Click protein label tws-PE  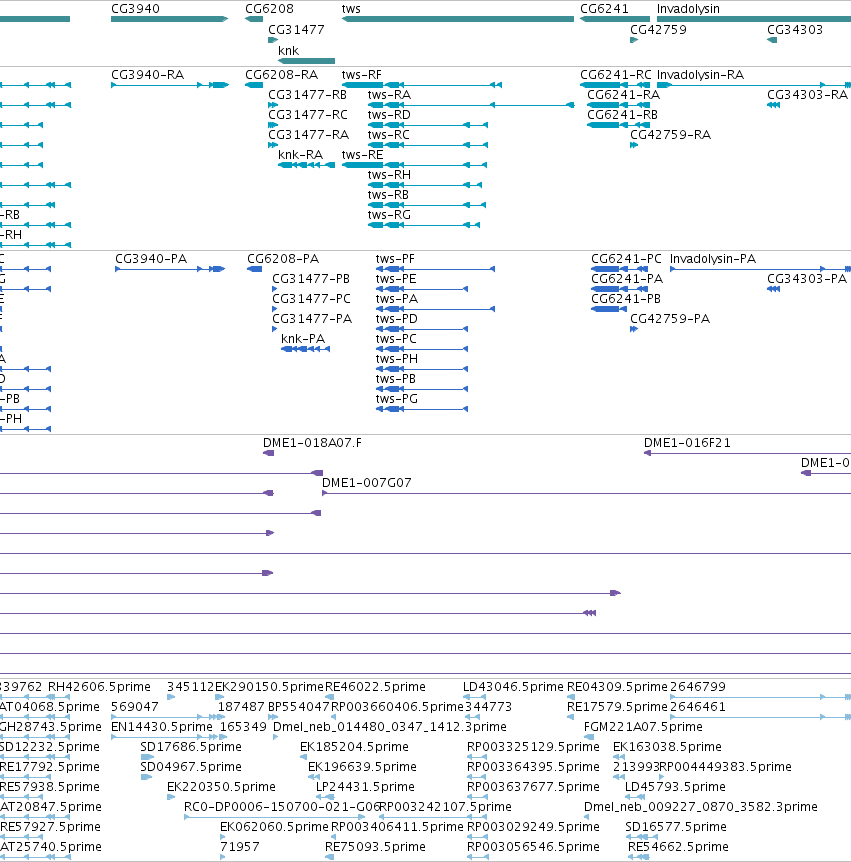click(396, 279)
